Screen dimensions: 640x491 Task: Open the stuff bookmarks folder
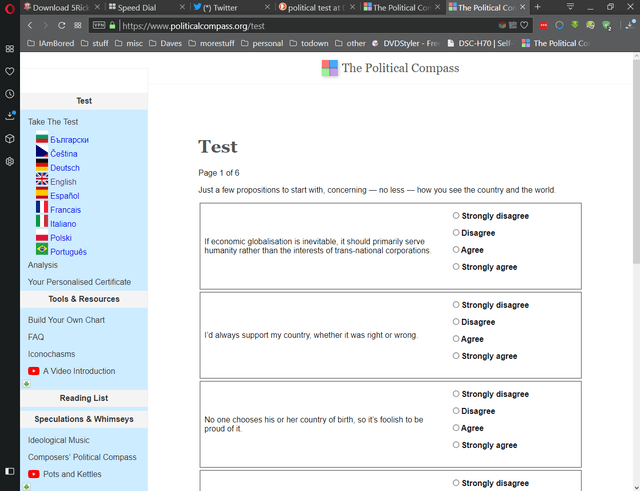click(95, 43)
